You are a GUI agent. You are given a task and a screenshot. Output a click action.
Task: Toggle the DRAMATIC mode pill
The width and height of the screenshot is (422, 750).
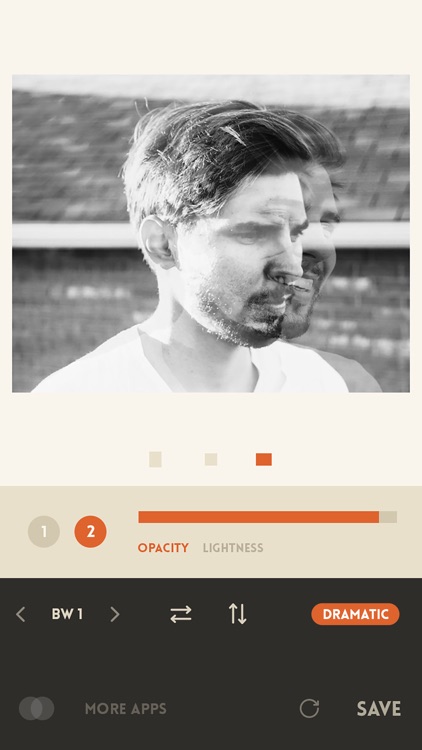pyautogui.click(x=355, y=614)
